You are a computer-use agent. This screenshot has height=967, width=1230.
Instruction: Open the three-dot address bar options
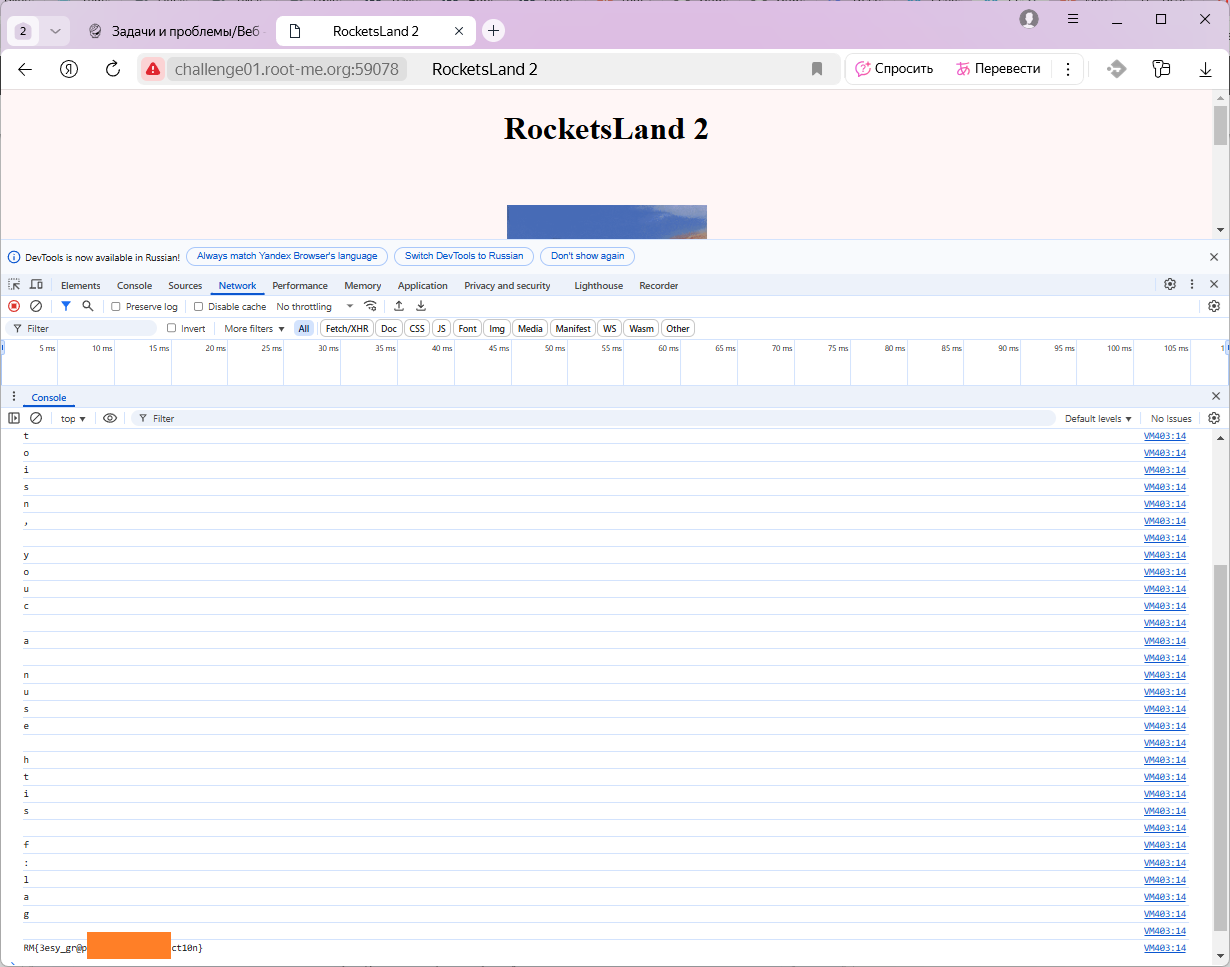1068,69
